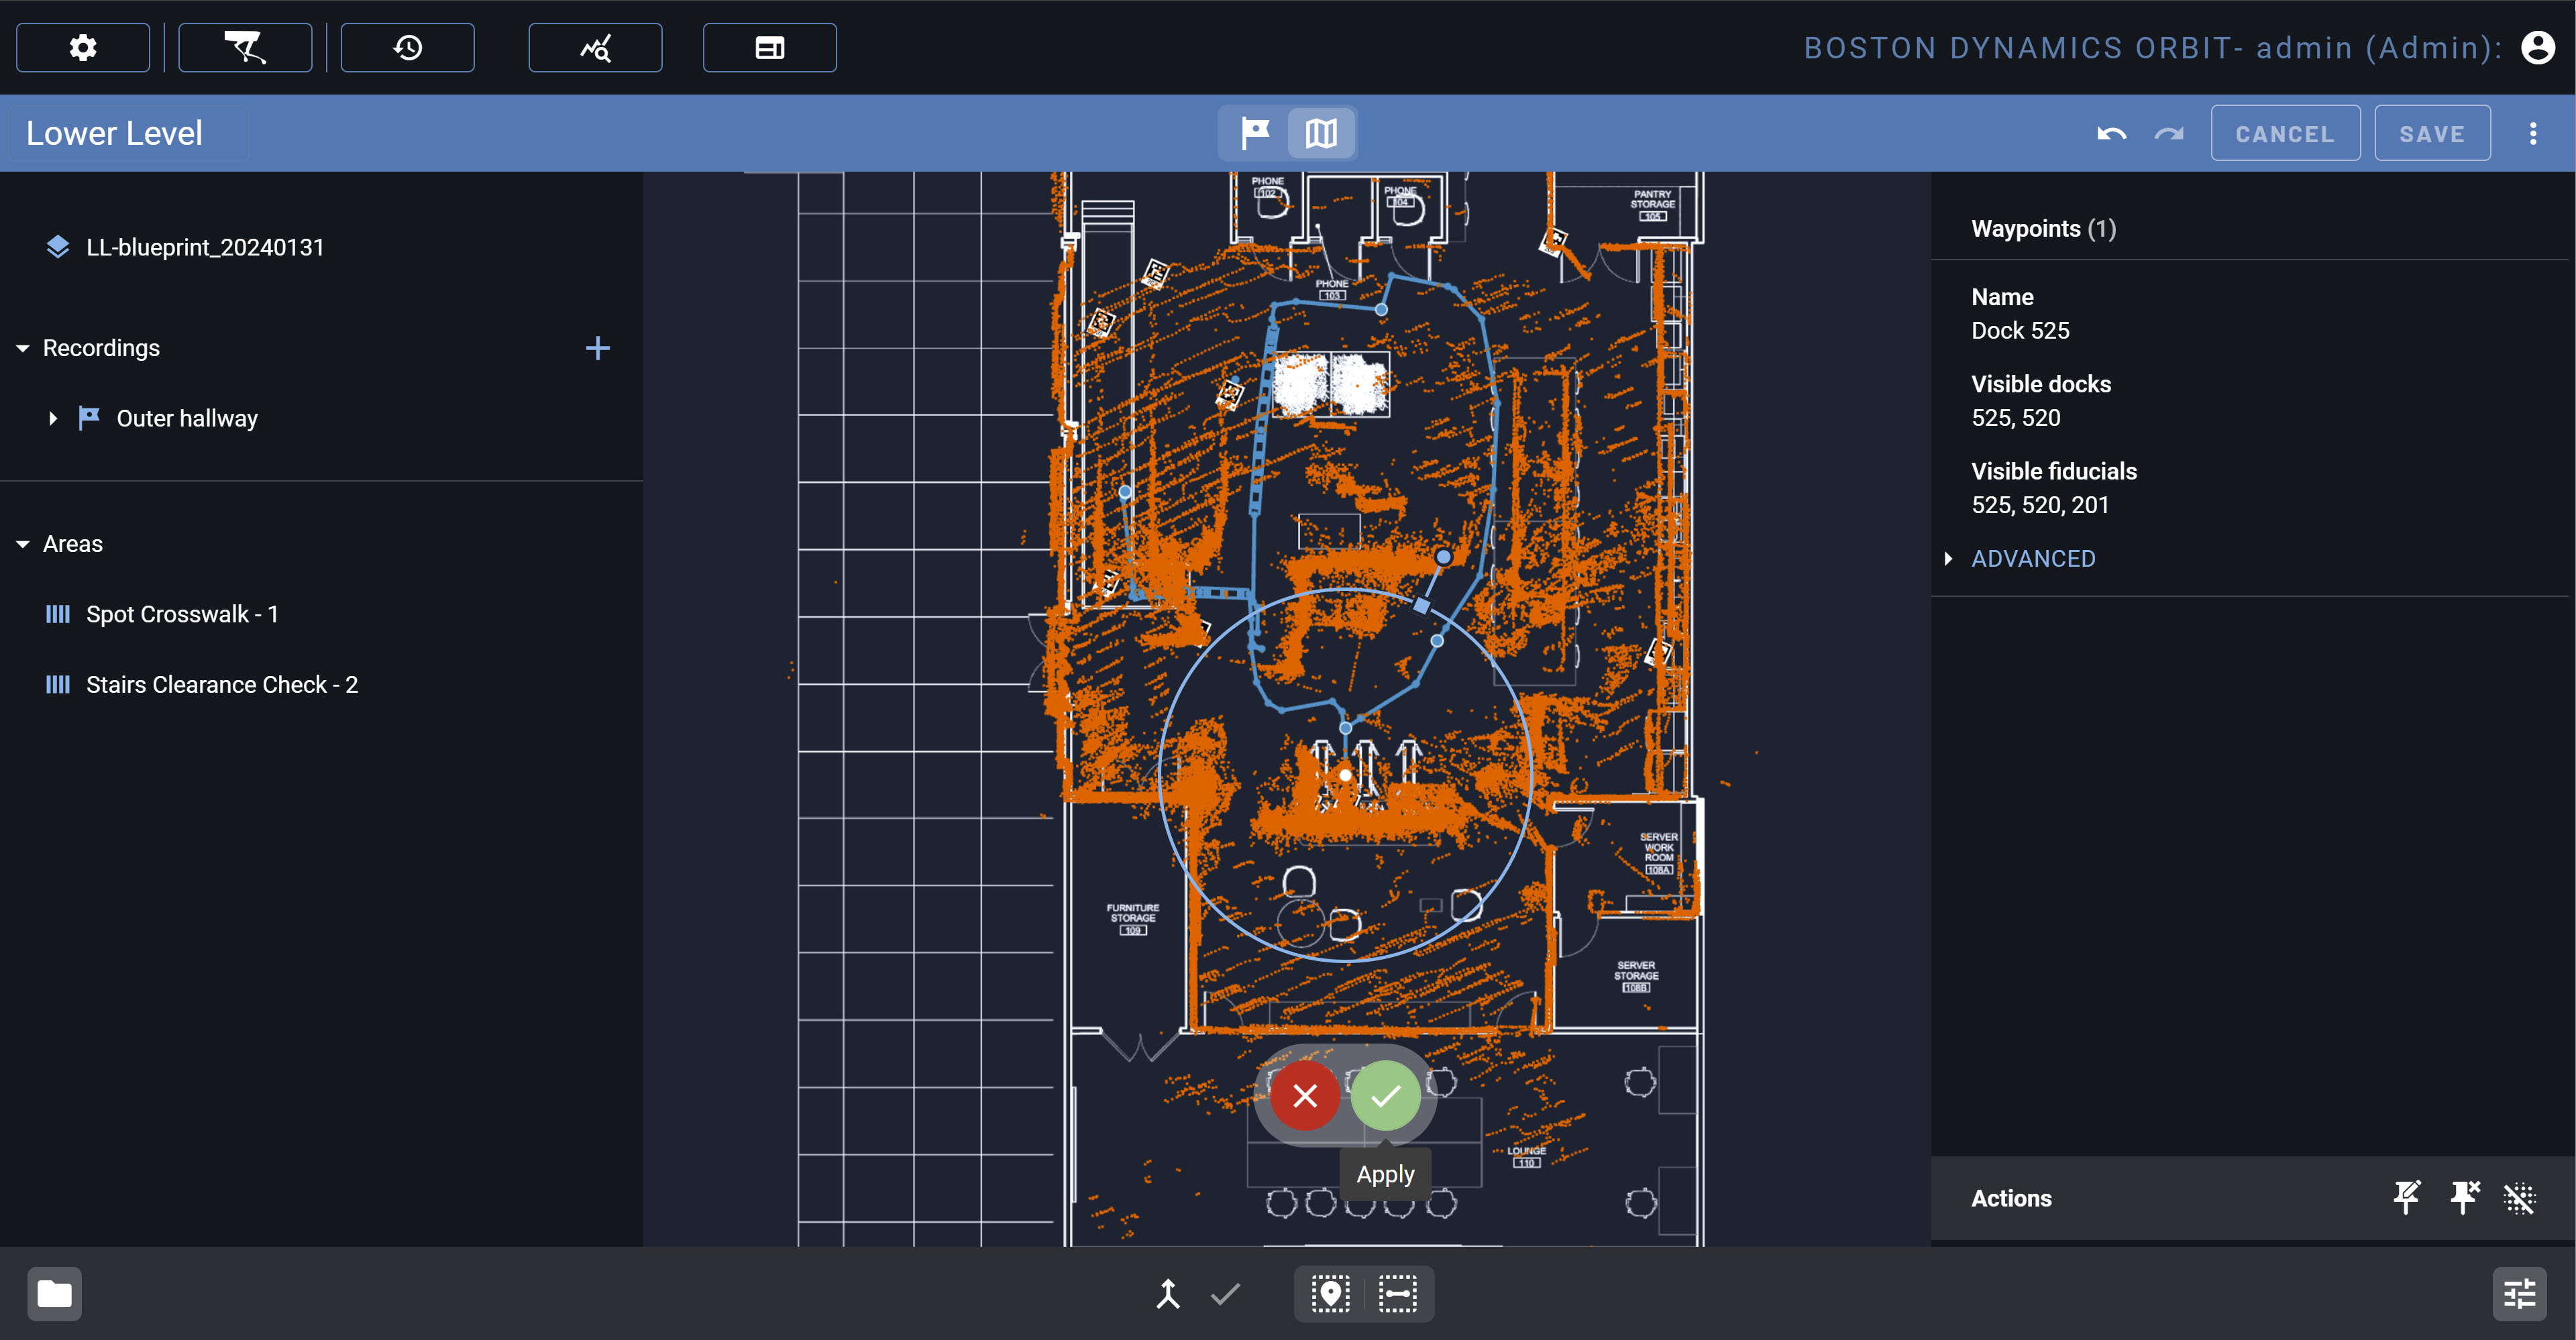Click the CANCEL button
Viewport: 2576px width, 1340px height.
(2286, 132)
